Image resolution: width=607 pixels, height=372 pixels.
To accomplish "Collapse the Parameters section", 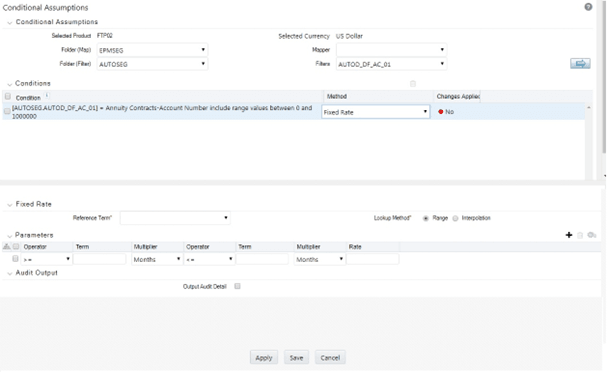I will tap(9, 235).
